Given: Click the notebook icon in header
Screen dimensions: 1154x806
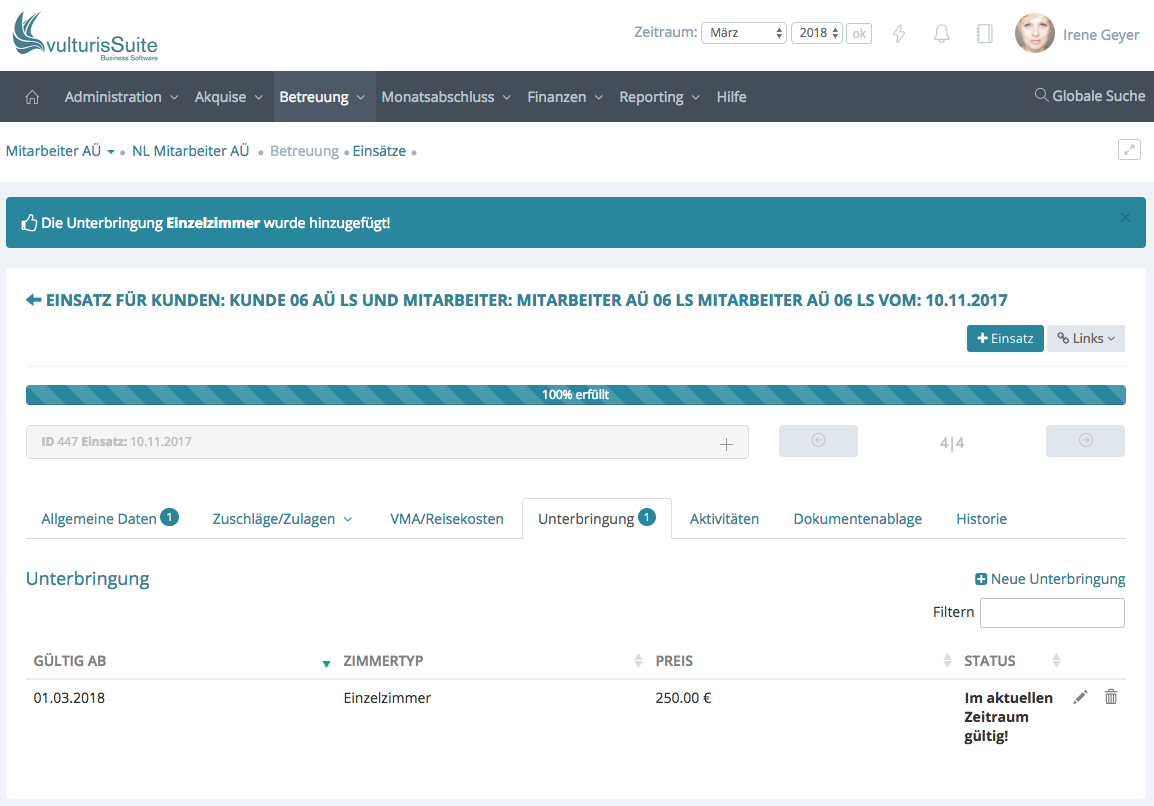Looking at the screenshot, I should [x=984, y=34].
